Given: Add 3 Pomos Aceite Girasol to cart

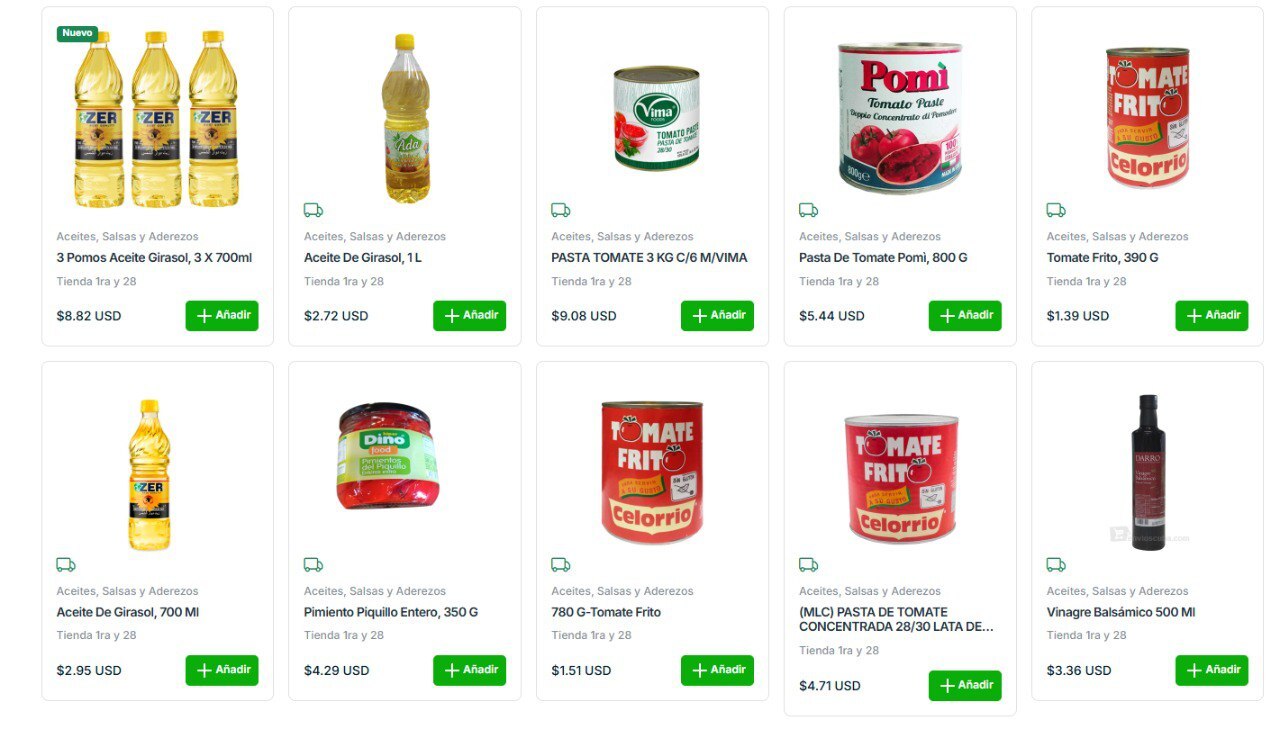Looking at the screenshot, I should tap(222, 316).
